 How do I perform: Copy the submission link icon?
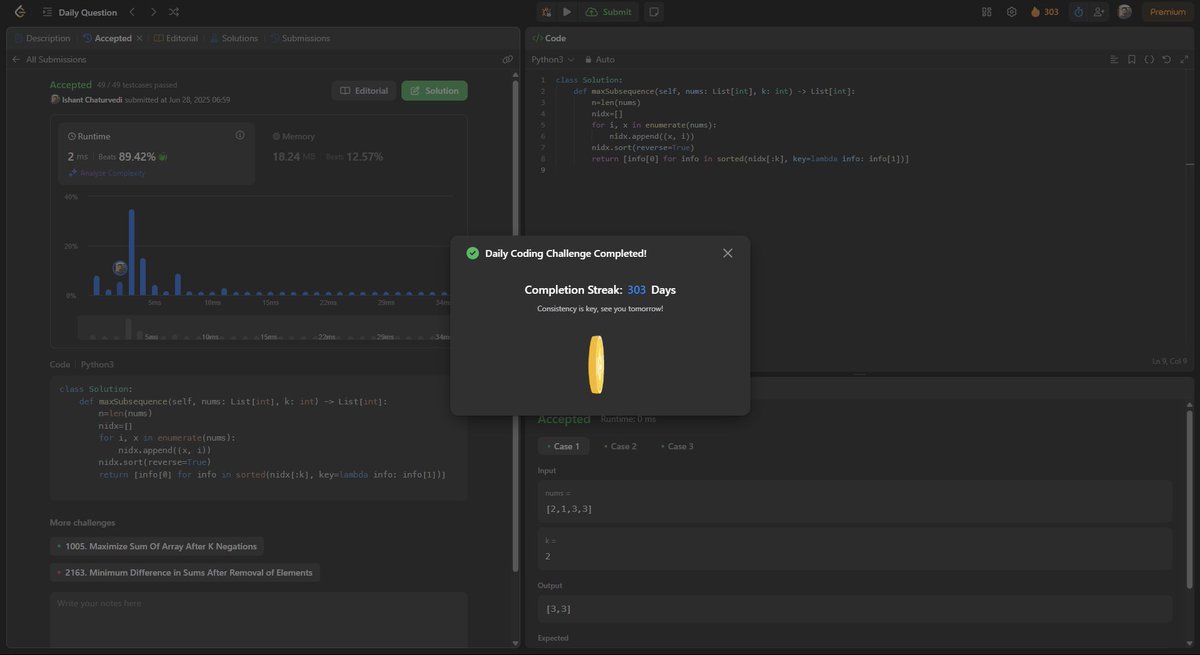(508, 59)
